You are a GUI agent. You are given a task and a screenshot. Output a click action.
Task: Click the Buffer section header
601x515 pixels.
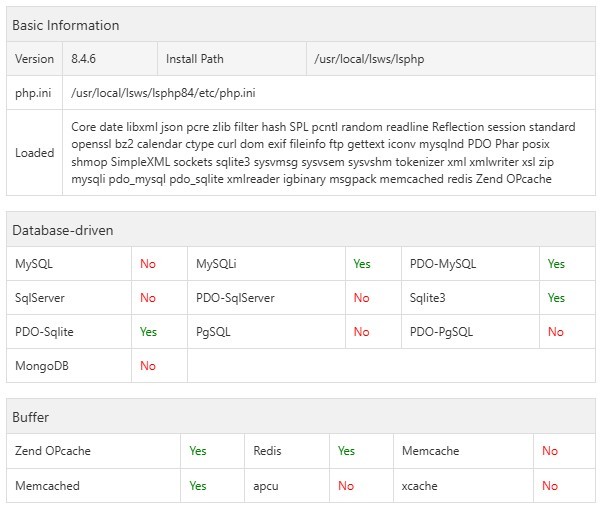(x=30, y=416)
